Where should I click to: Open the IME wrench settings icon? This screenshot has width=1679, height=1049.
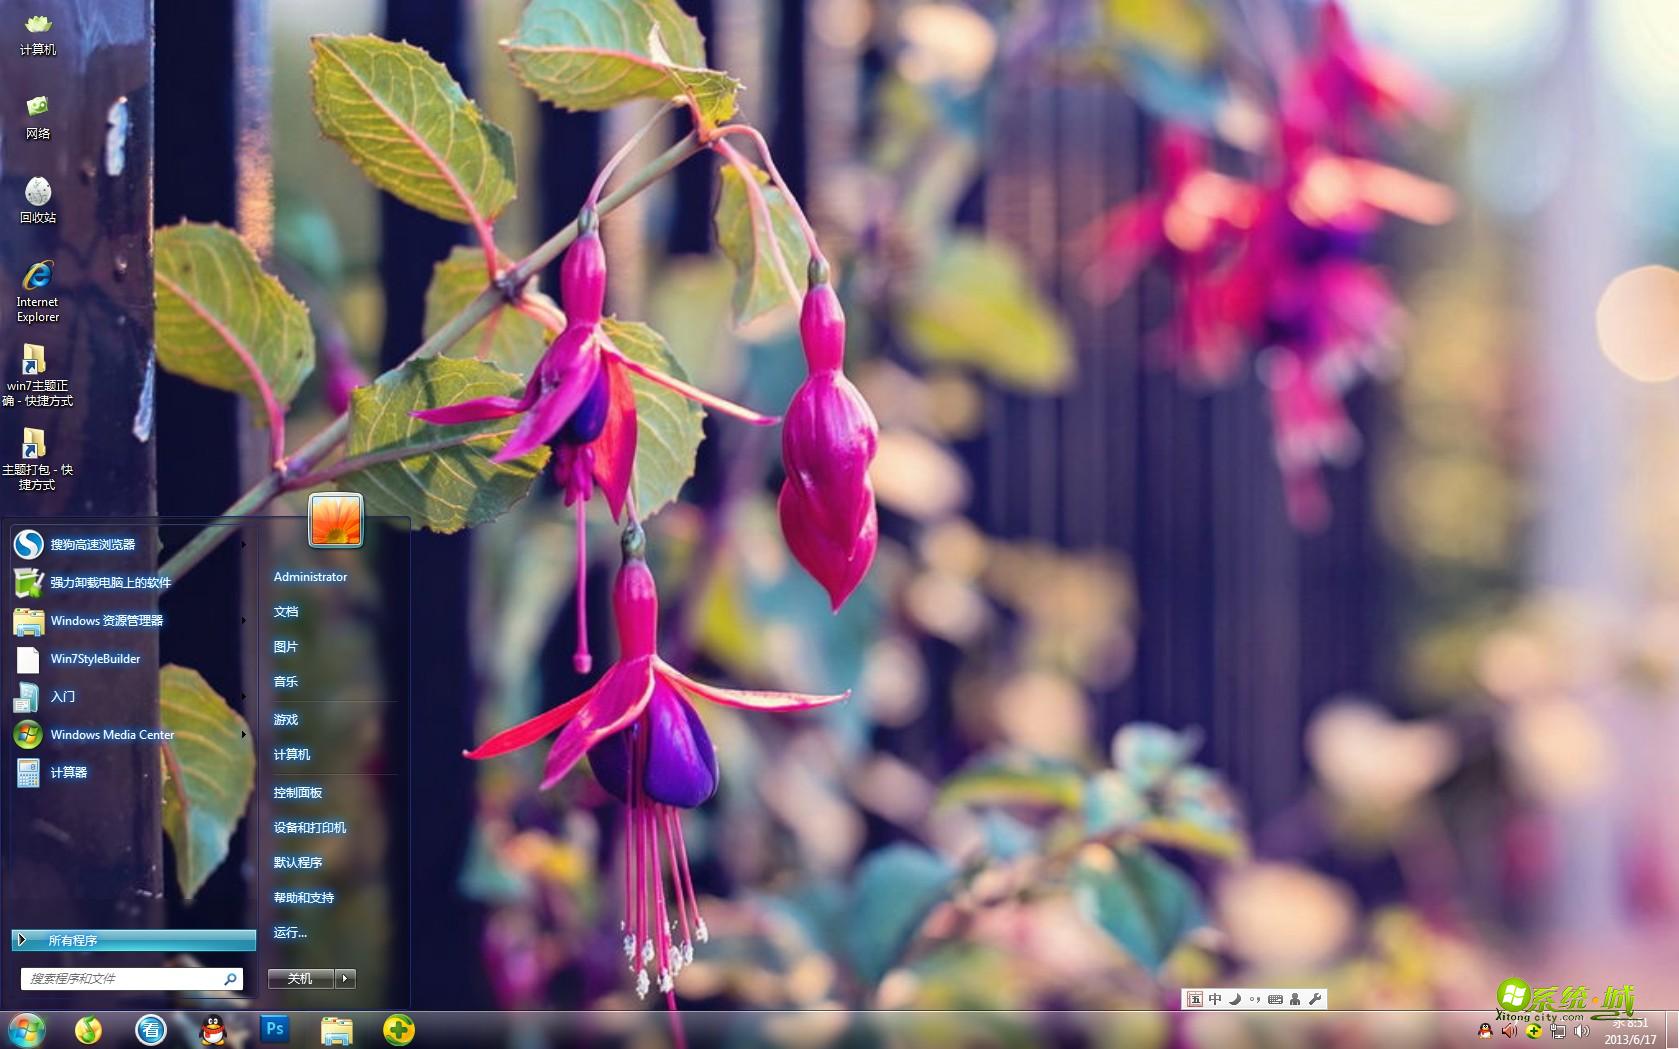pos(1315,999)
